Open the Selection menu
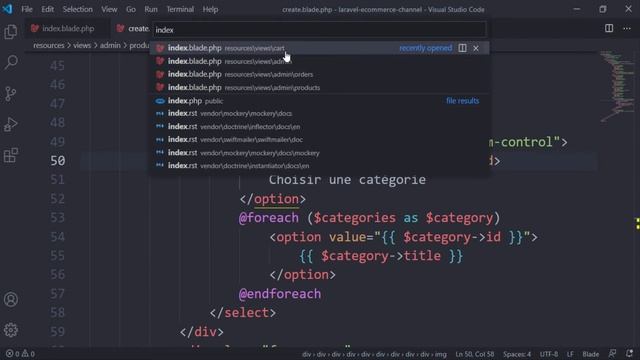640x360 pixels. tap(78, 9)
